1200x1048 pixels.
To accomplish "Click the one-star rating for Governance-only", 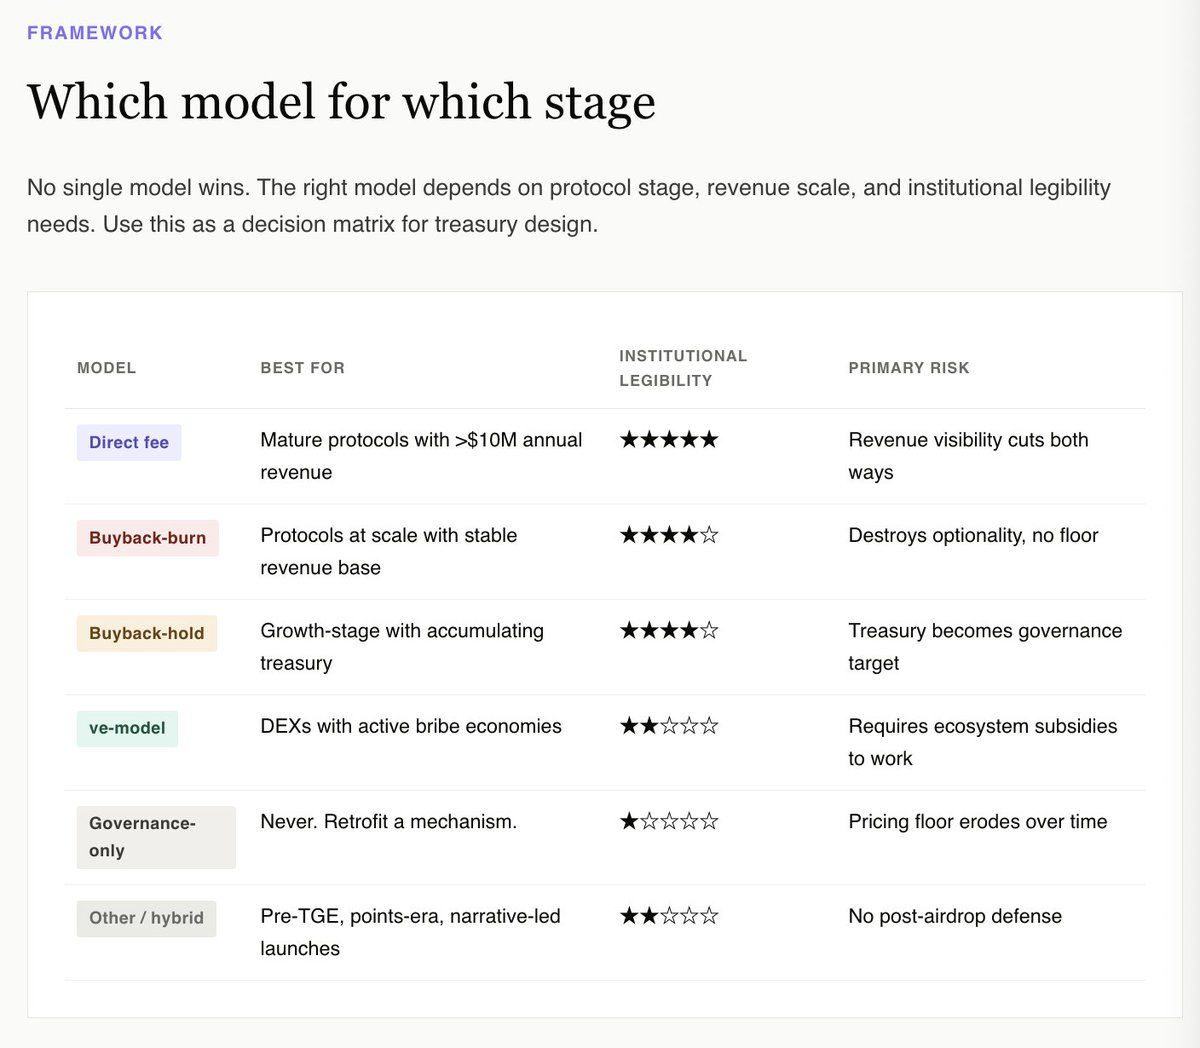I will coord(669,822).
